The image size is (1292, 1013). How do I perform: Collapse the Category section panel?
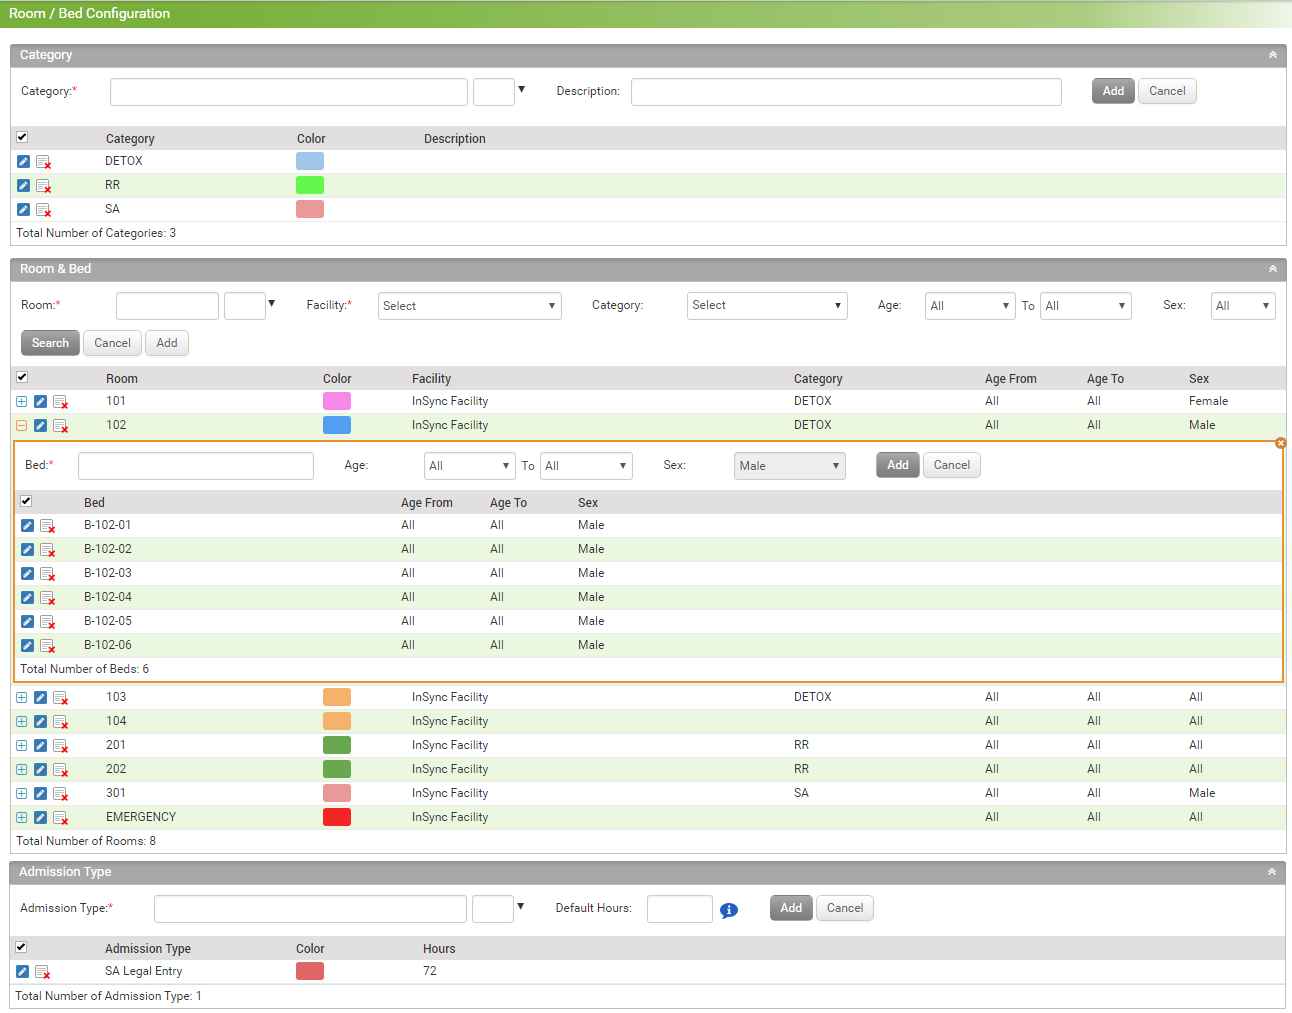point(1272,55)
